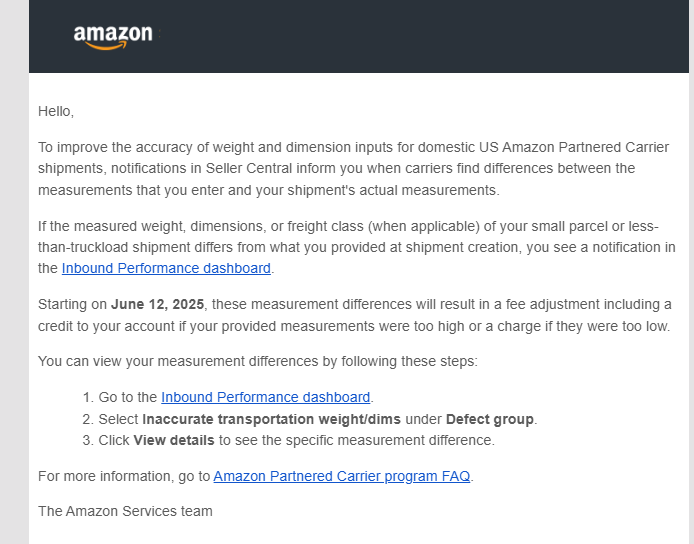The image size is (694, 544).
Task: Click "You can view your measurement differences" sentence
Action: (x=258, y=361)
